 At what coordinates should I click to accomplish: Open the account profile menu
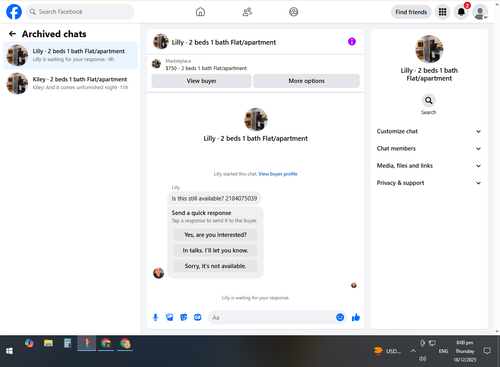[x=480, y=12]
